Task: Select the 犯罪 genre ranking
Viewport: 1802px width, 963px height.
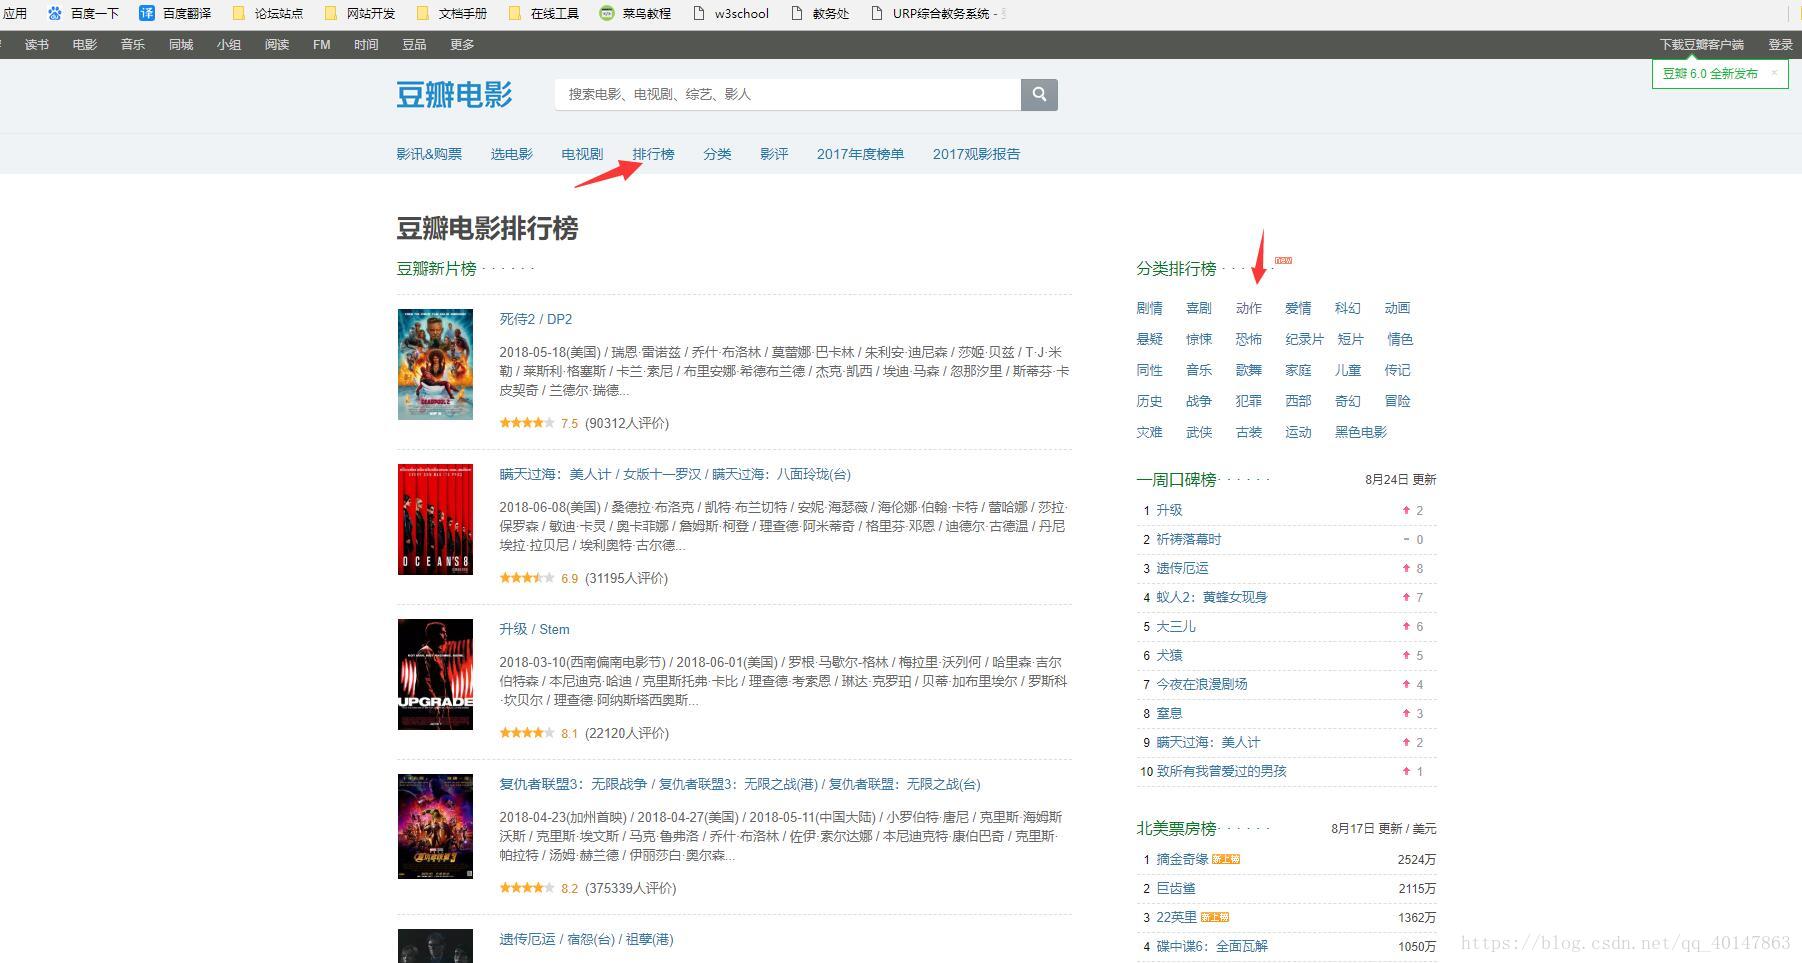Action: pyautogui.click(x=1249, y=401)
